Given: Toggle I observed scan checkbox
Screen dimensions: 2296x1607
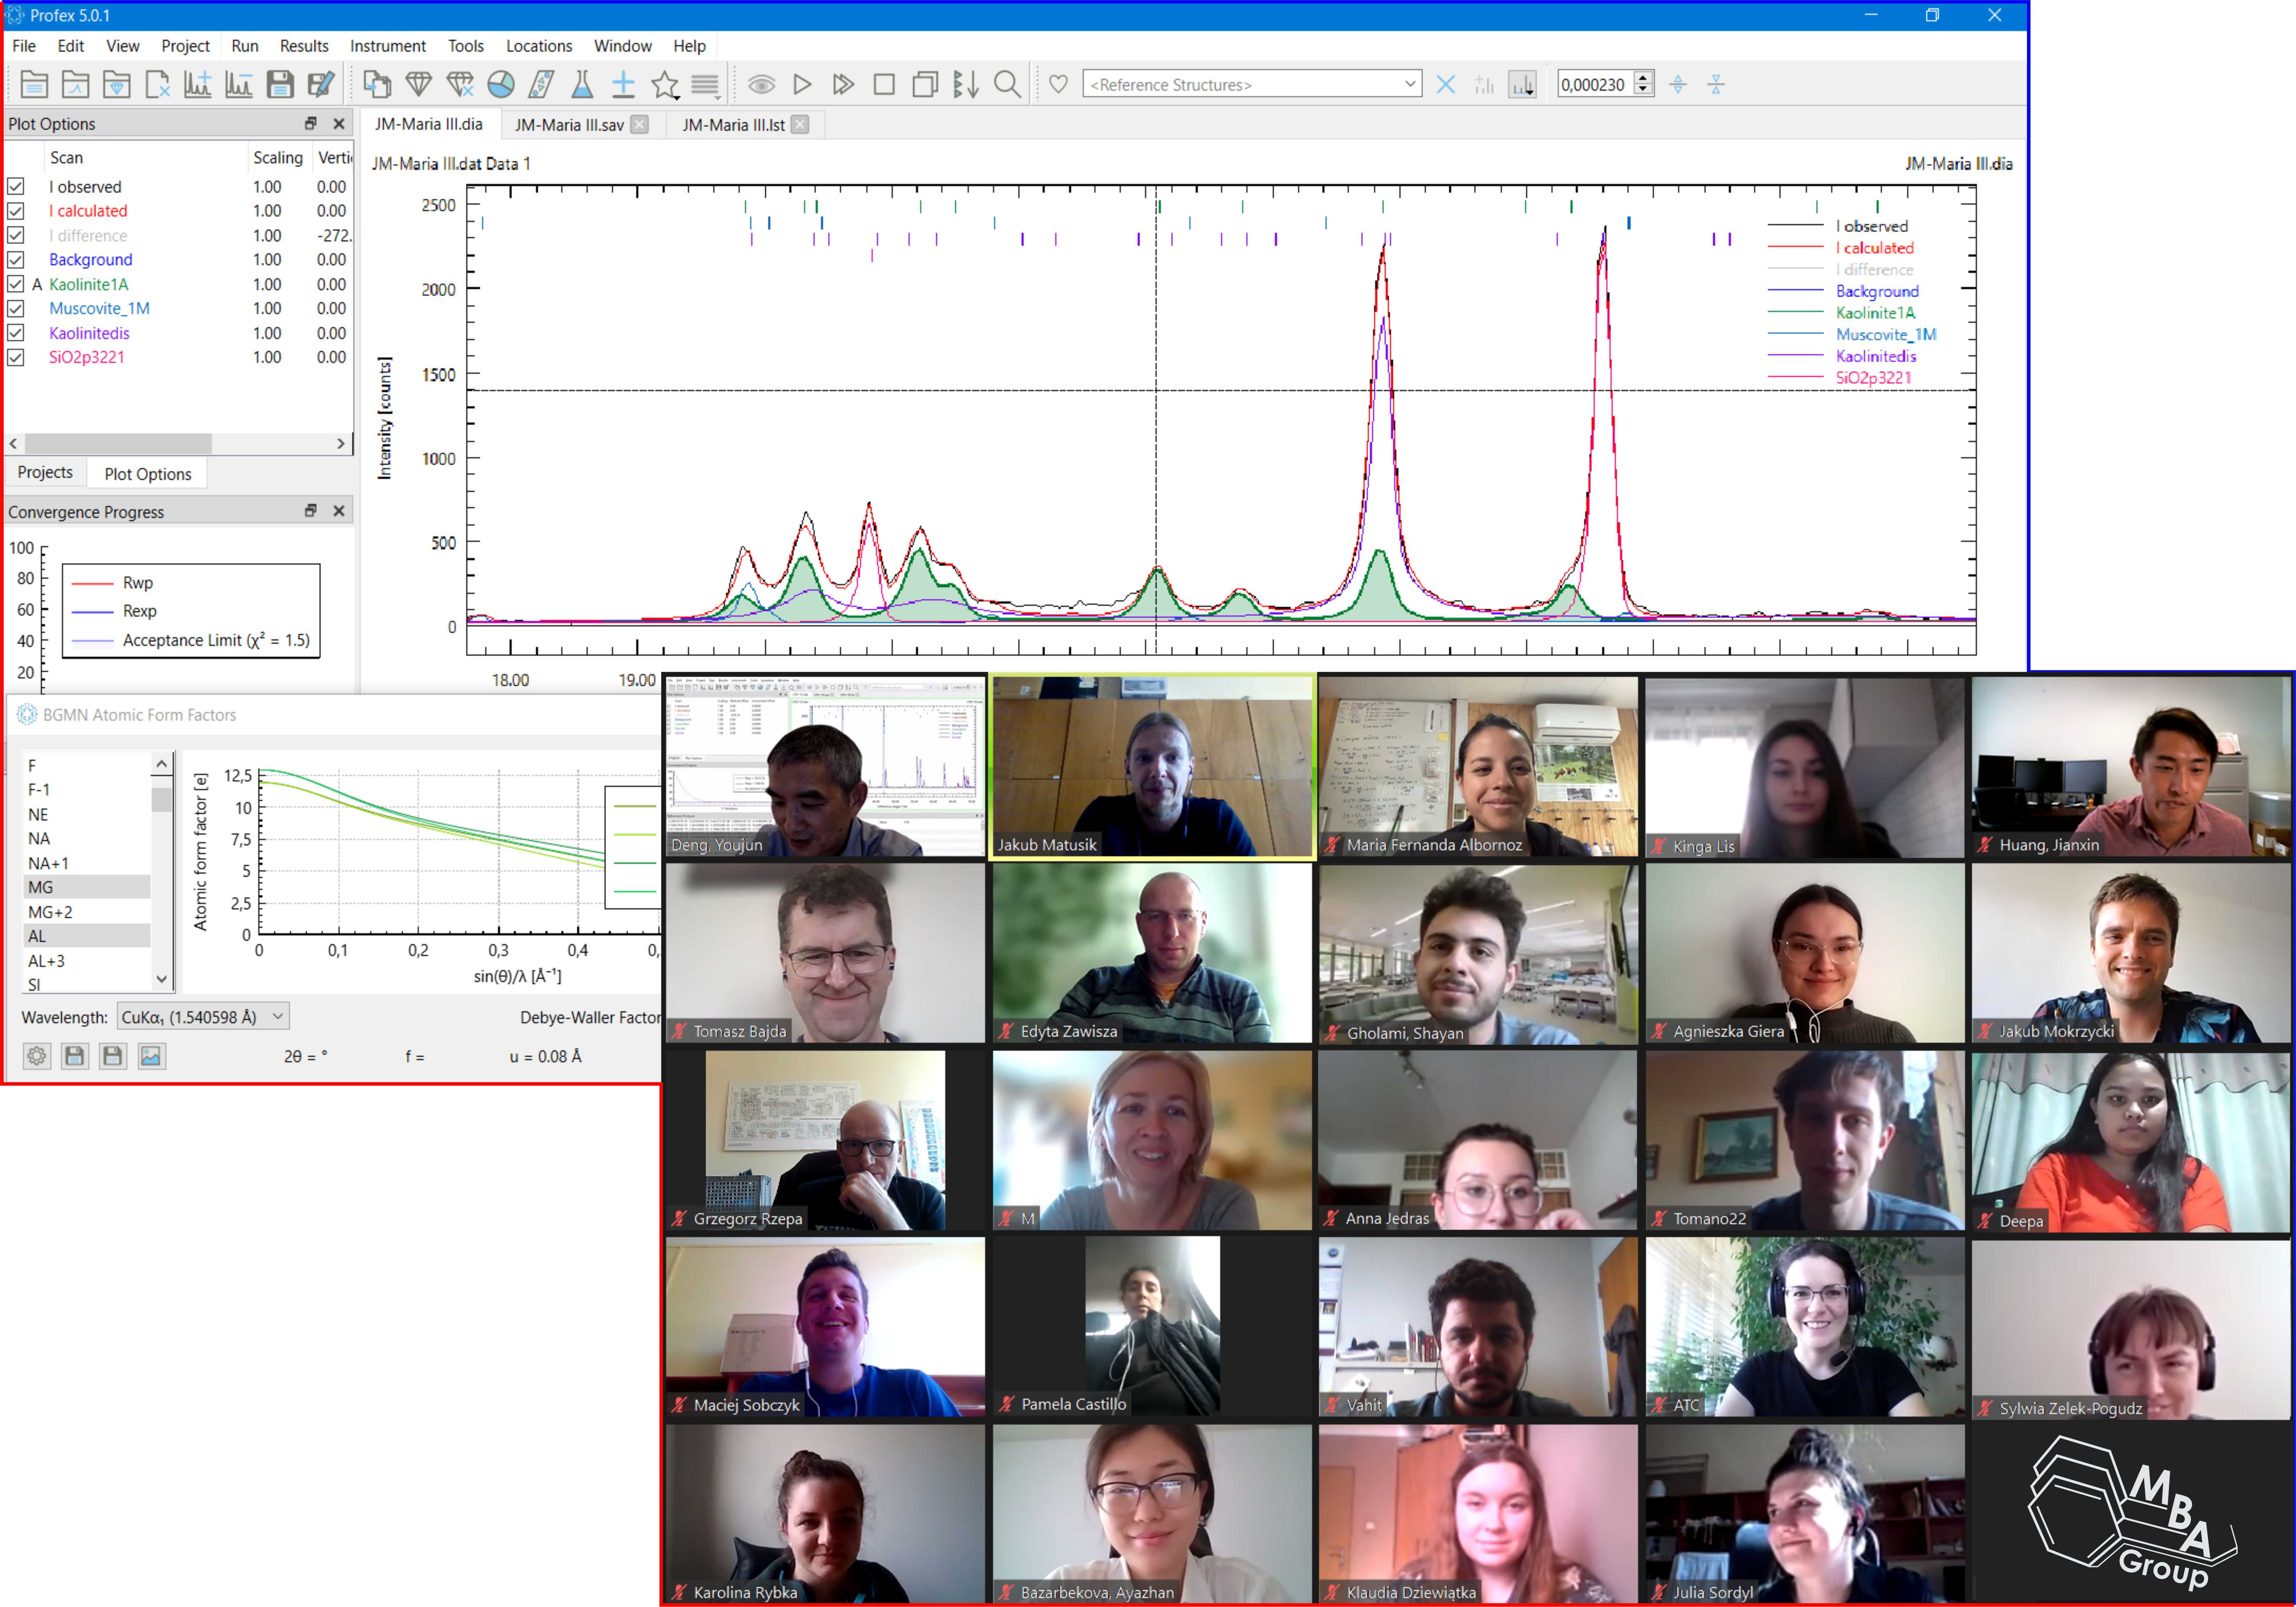Looking at the screenshot, I should pyautogui.click(x=16, y=187).
